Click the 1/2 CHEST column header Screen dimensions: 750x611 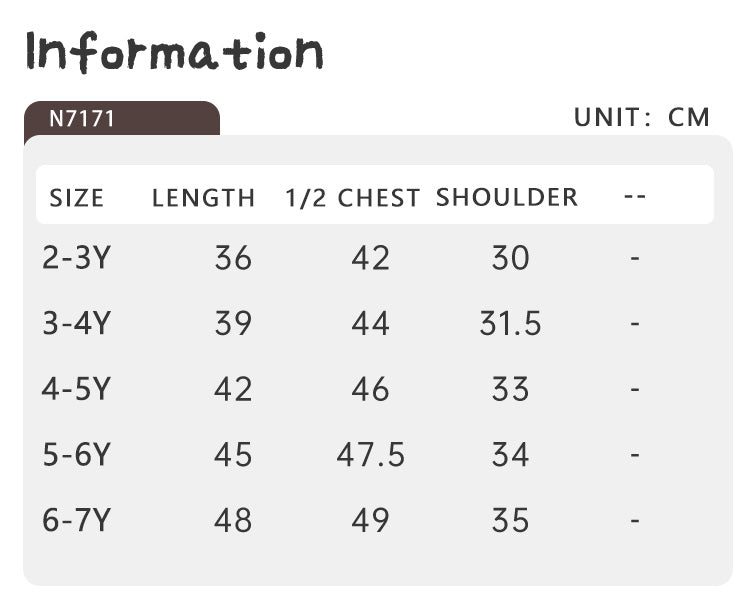point(352,198)
